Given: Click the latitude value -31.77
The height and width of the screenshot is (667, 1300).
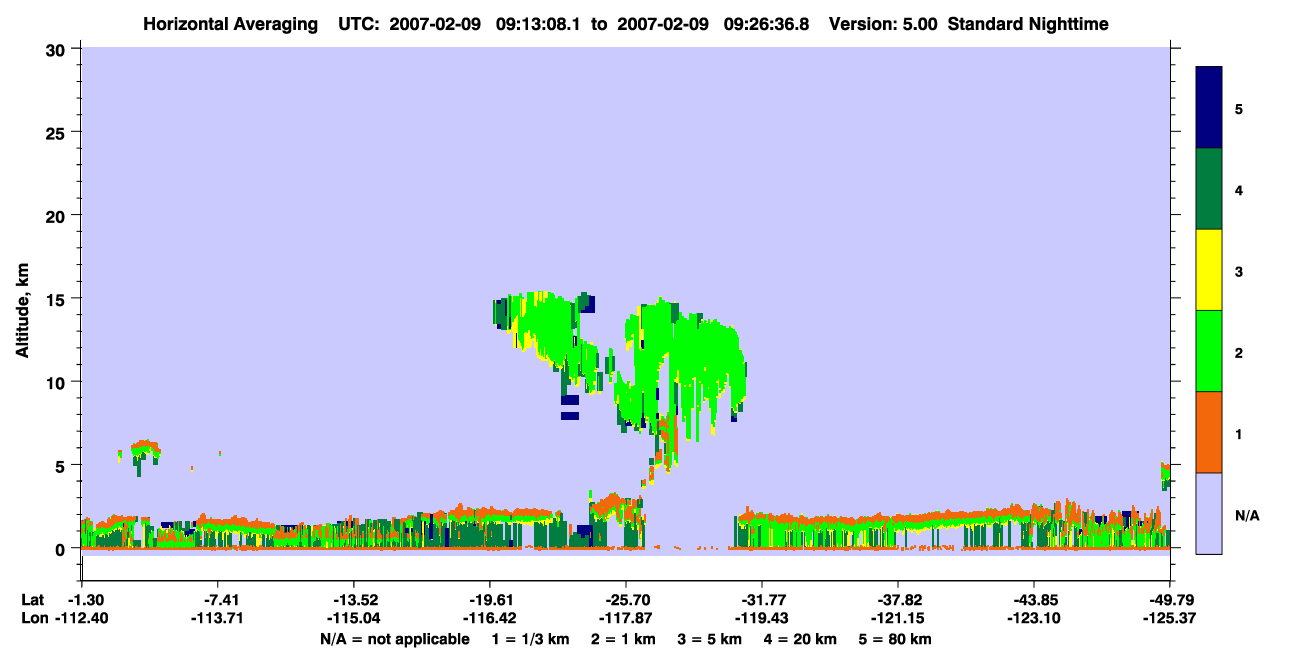Looking at the screenshot, I should 761,600.
